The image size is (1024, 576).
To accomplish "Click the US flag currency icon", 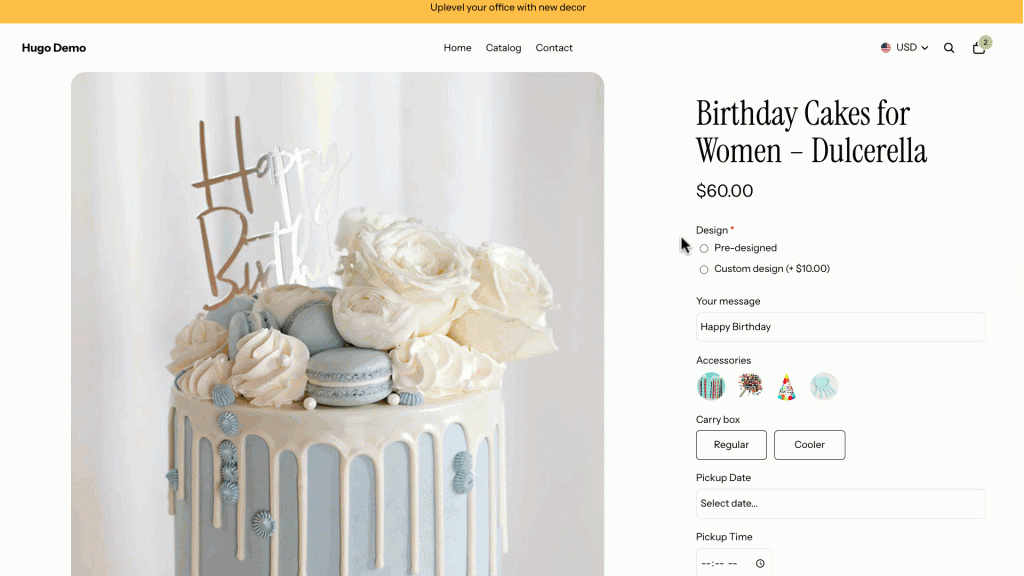I will (886, 48).
